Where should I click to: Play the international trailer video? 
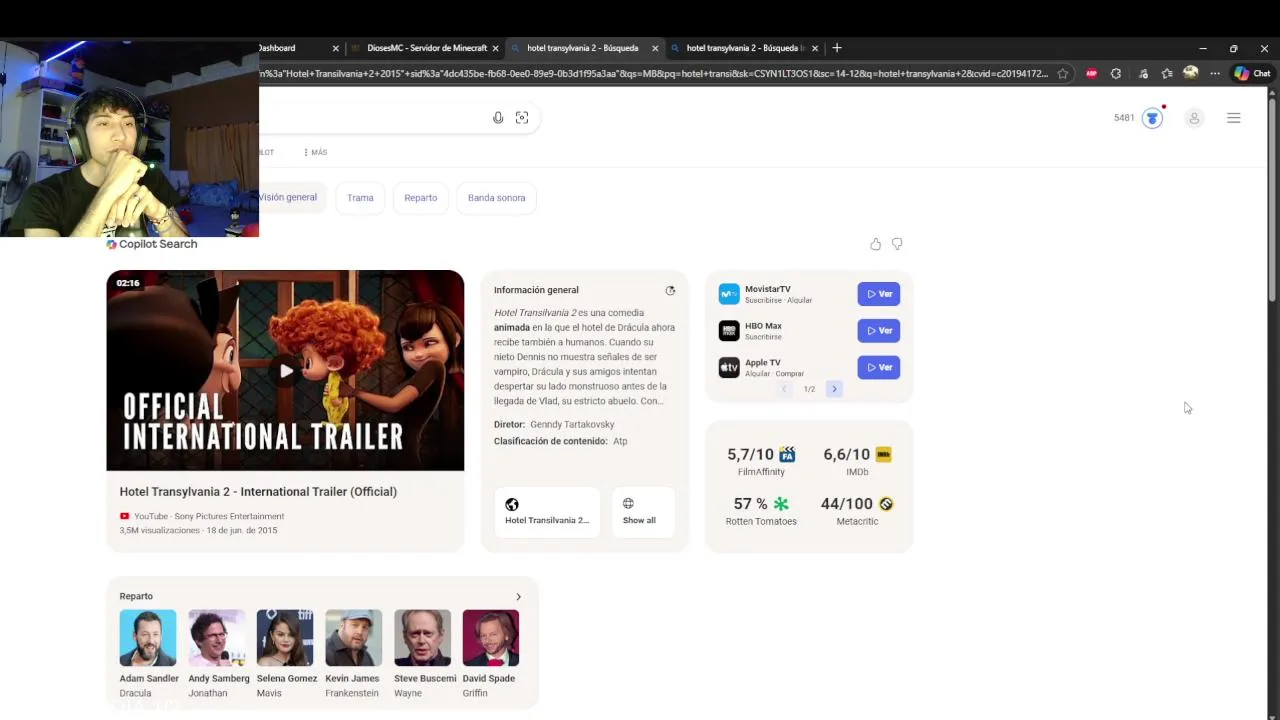[x=286, y=371]
